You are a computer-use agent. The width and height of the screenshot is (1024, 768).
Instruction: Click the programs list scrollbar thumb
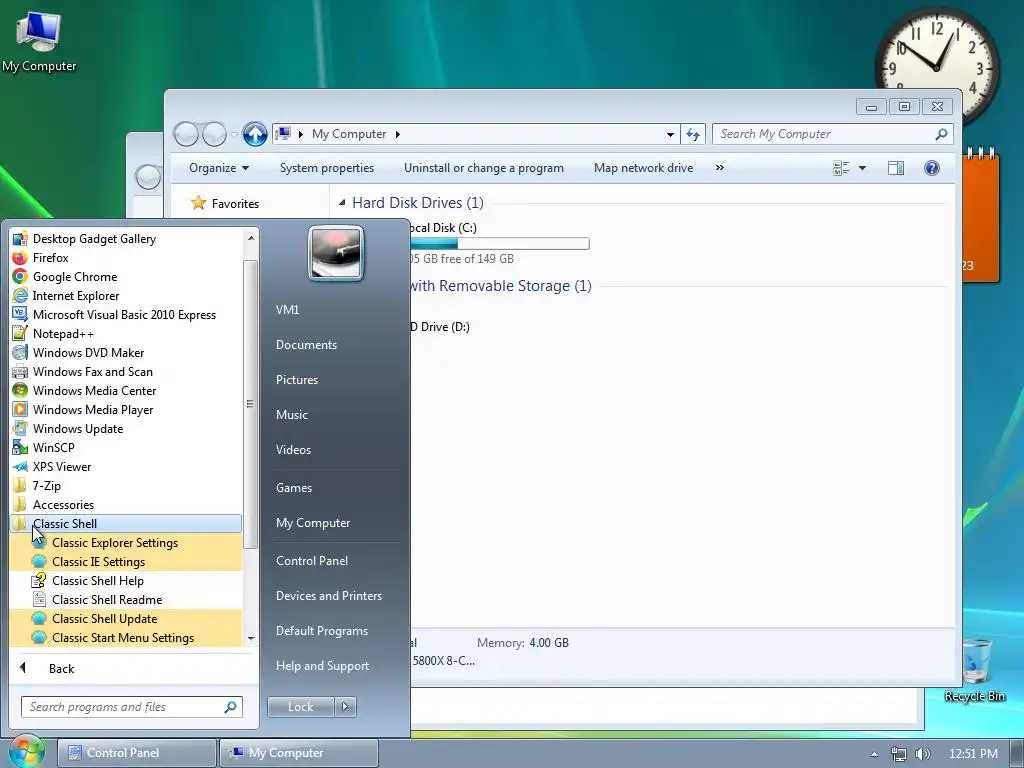(250, 404)
